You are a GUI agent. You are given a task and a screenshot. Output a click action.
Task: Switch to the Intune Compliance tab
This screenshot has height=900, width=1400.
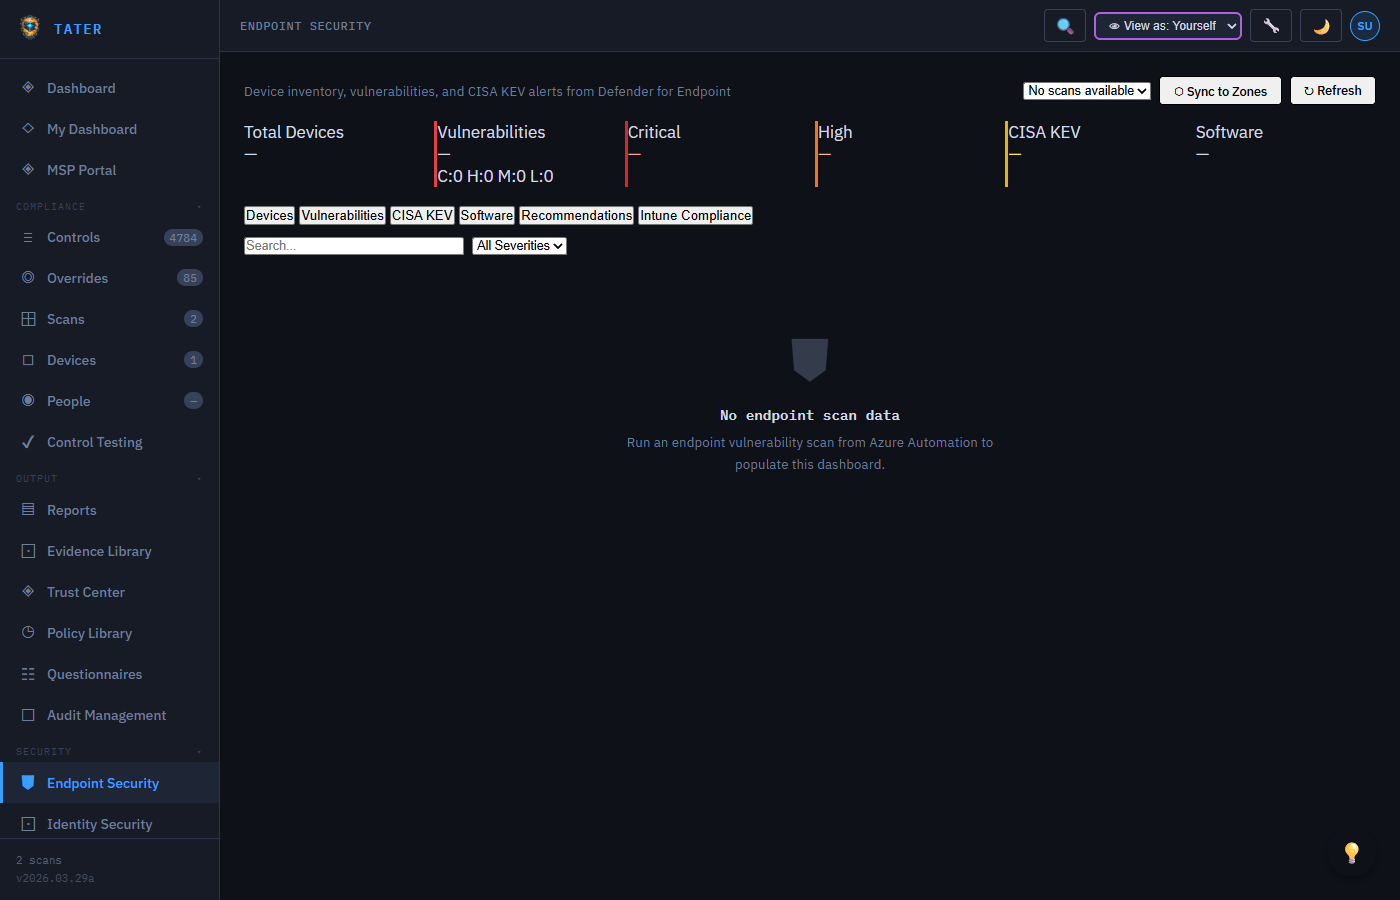click(696, 215)
